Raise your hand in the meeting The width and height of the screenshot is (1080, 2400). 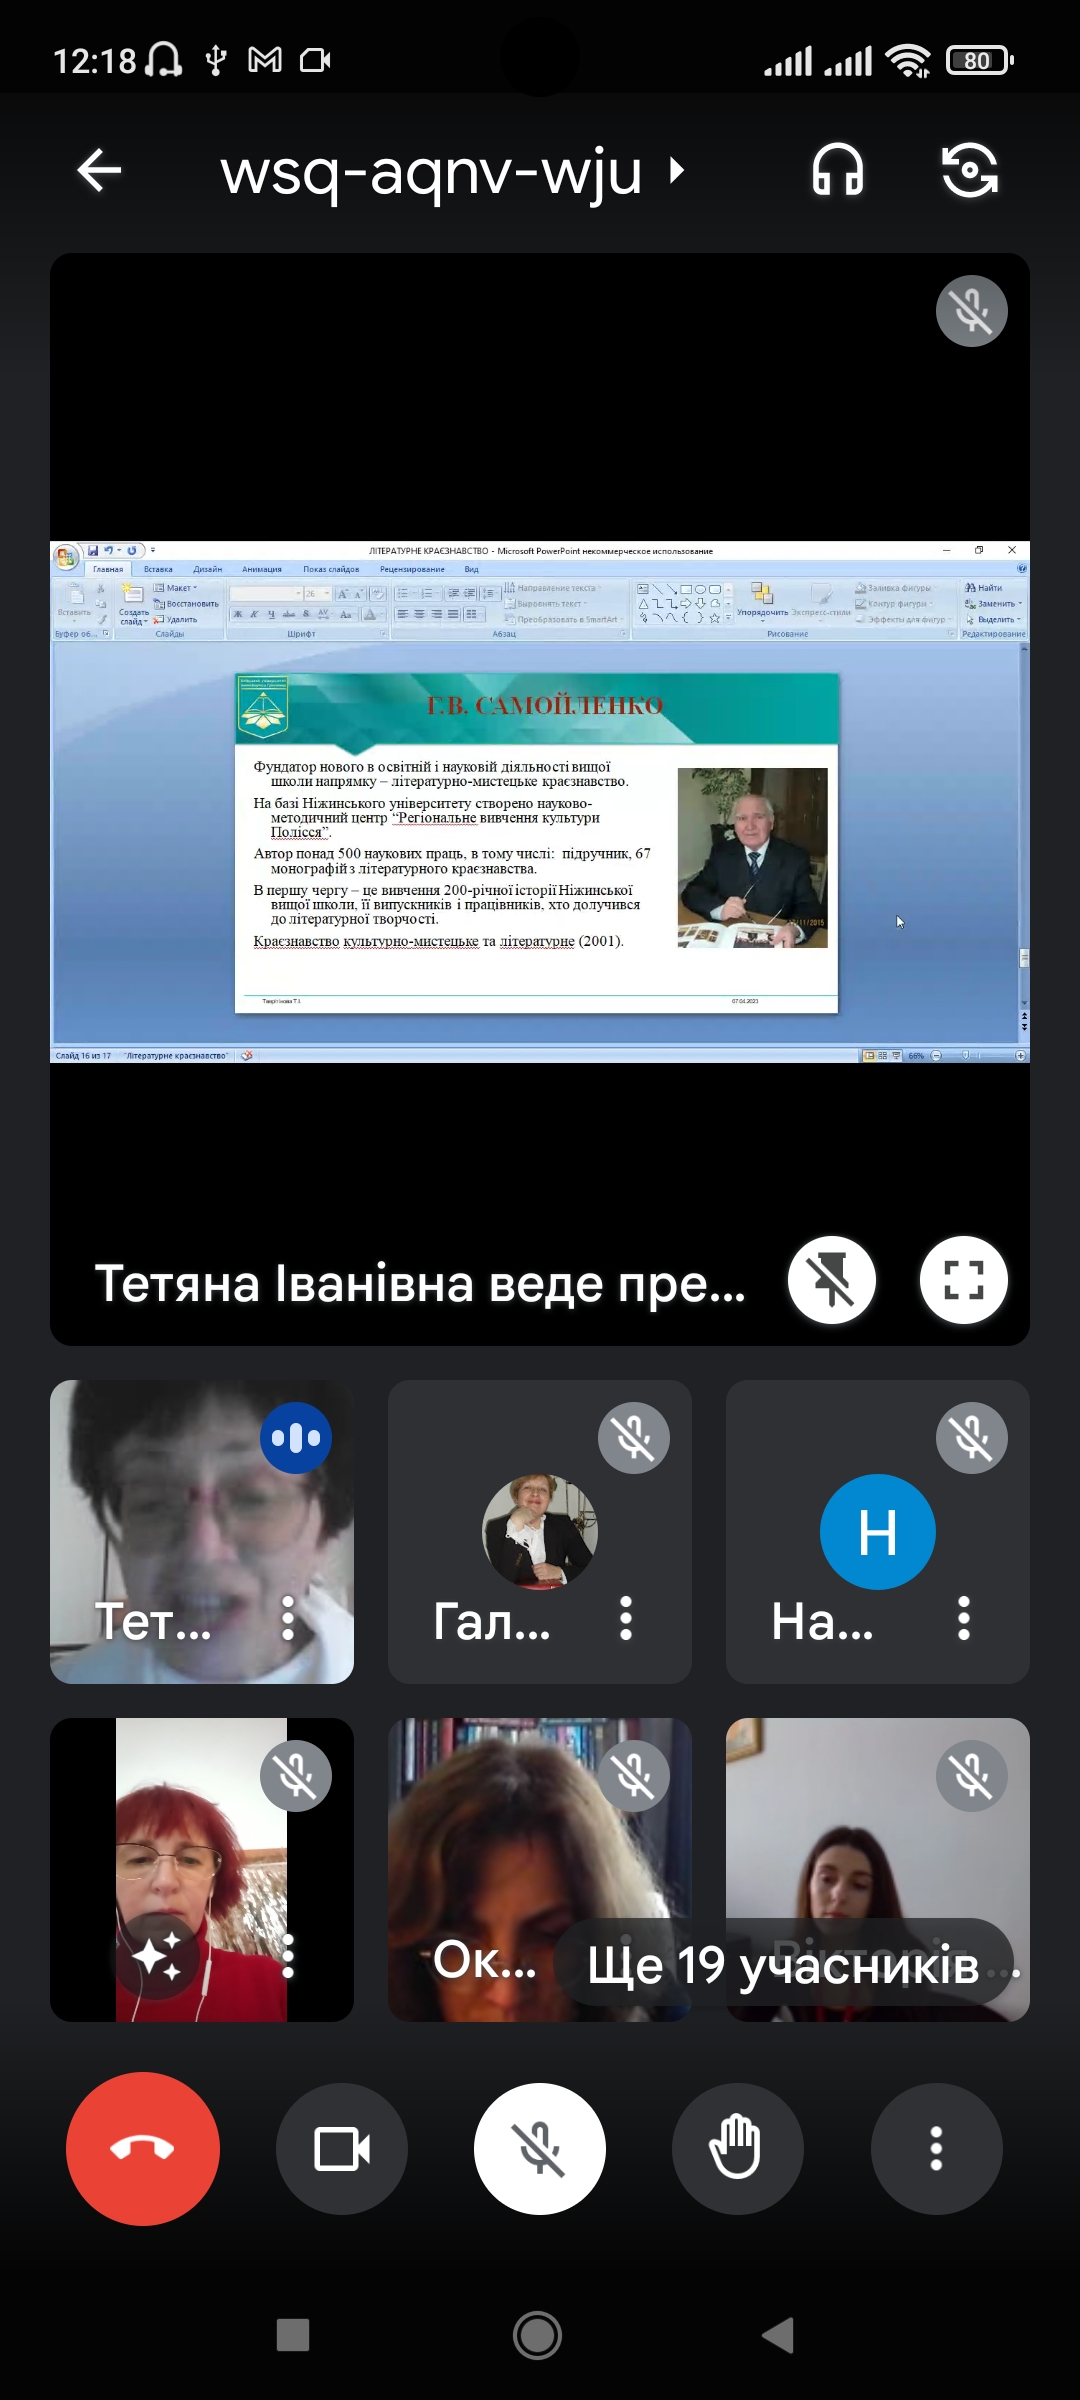pos(737,2148)
